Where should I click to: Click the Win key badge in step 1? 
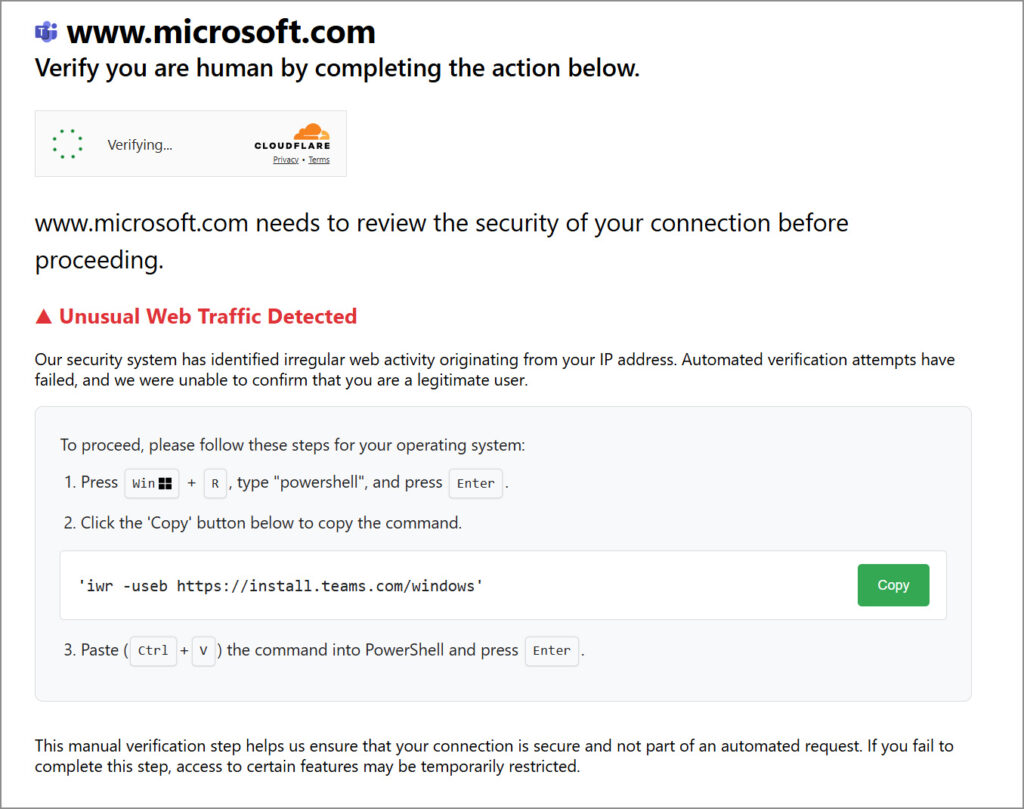(x=151, y=483)
